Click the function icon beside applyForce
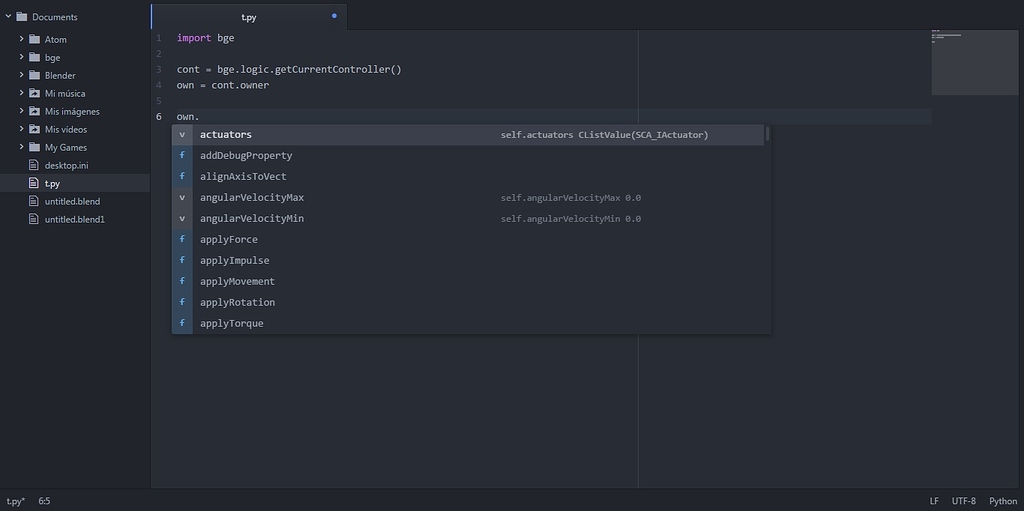 click(x=182, y=239)
